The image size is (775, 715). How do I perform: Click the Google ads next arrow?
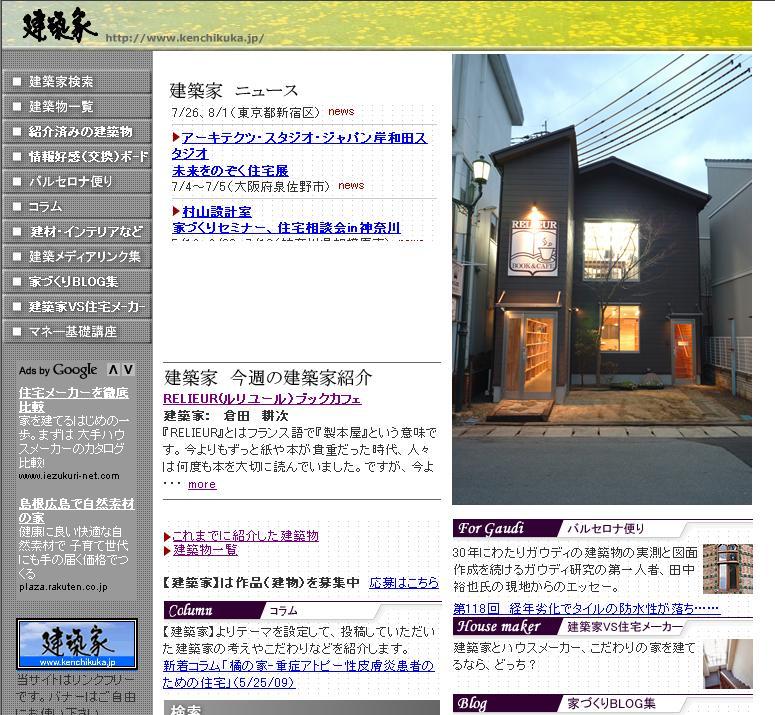coord(129,370)
